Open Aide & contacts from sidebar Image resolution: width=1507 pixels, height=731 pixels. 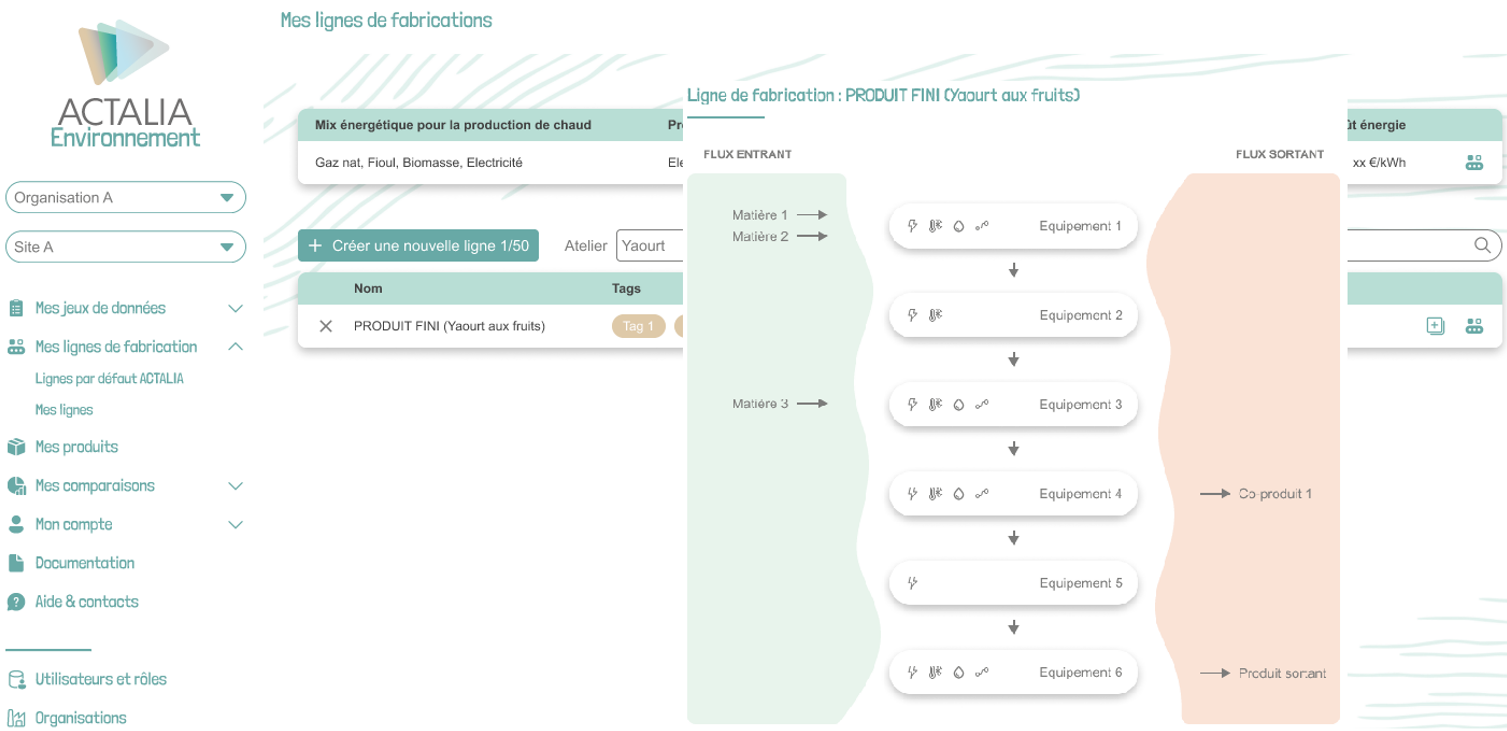(x=86, y=602)
